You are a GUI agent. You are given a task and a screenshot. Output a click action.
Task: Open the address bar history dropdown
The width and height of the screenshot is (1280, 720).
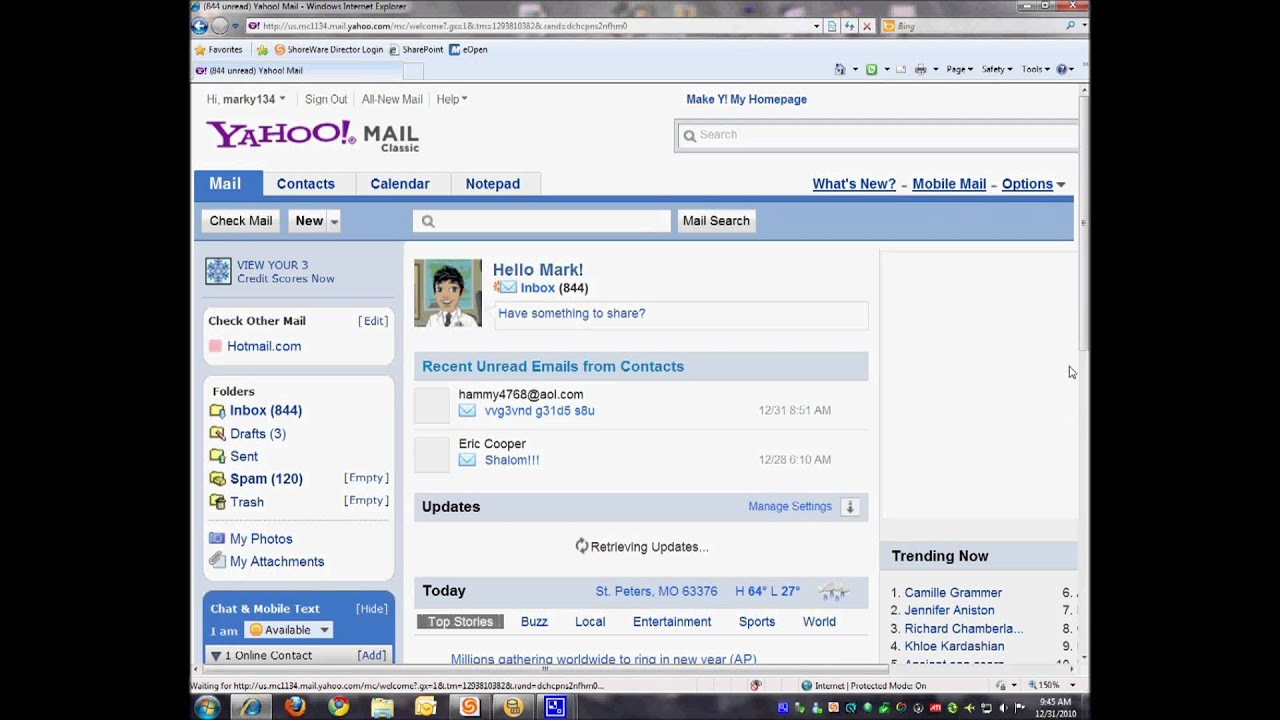(x=816, y=26)
